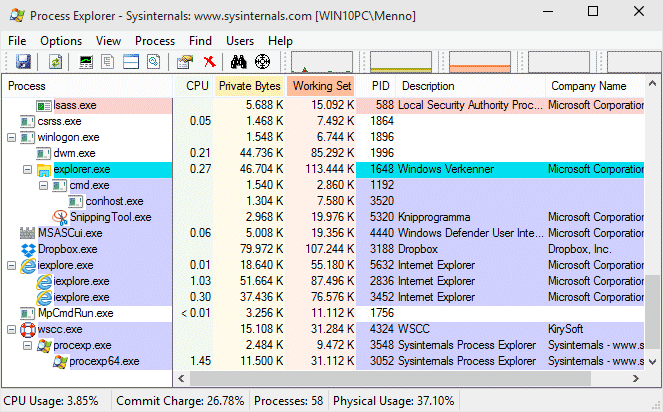
Task: Open the Find menu
Action: coord(200,41)
